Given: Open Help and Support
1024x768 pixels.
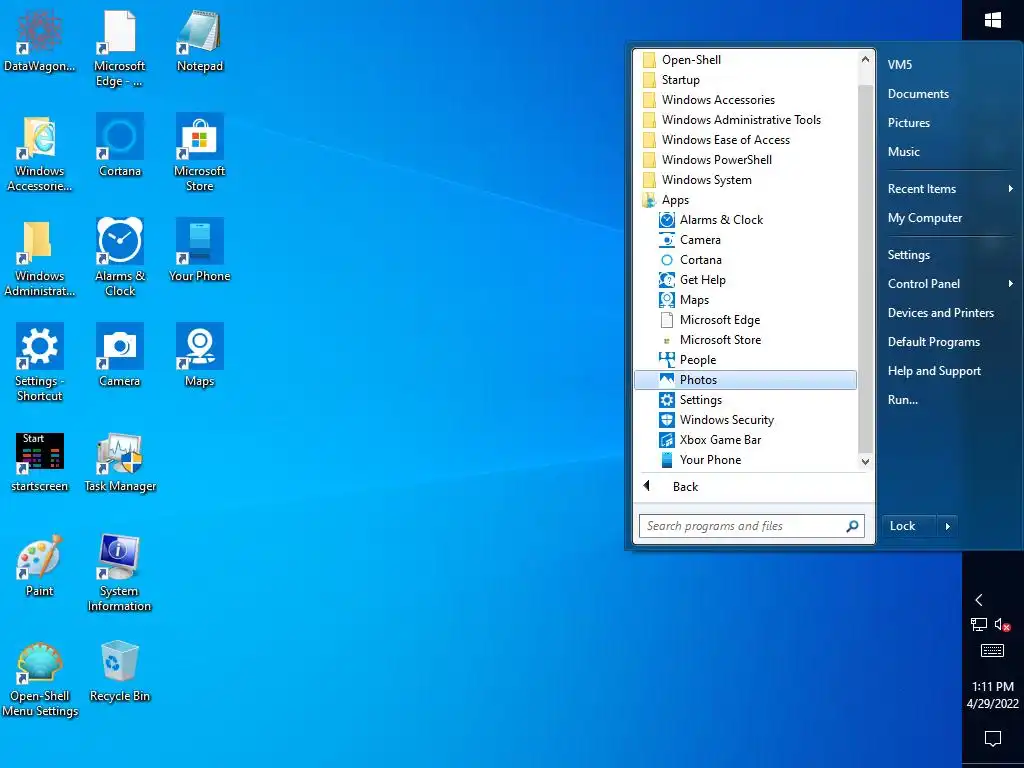Looking at the screenshot, I should (934, 371).
